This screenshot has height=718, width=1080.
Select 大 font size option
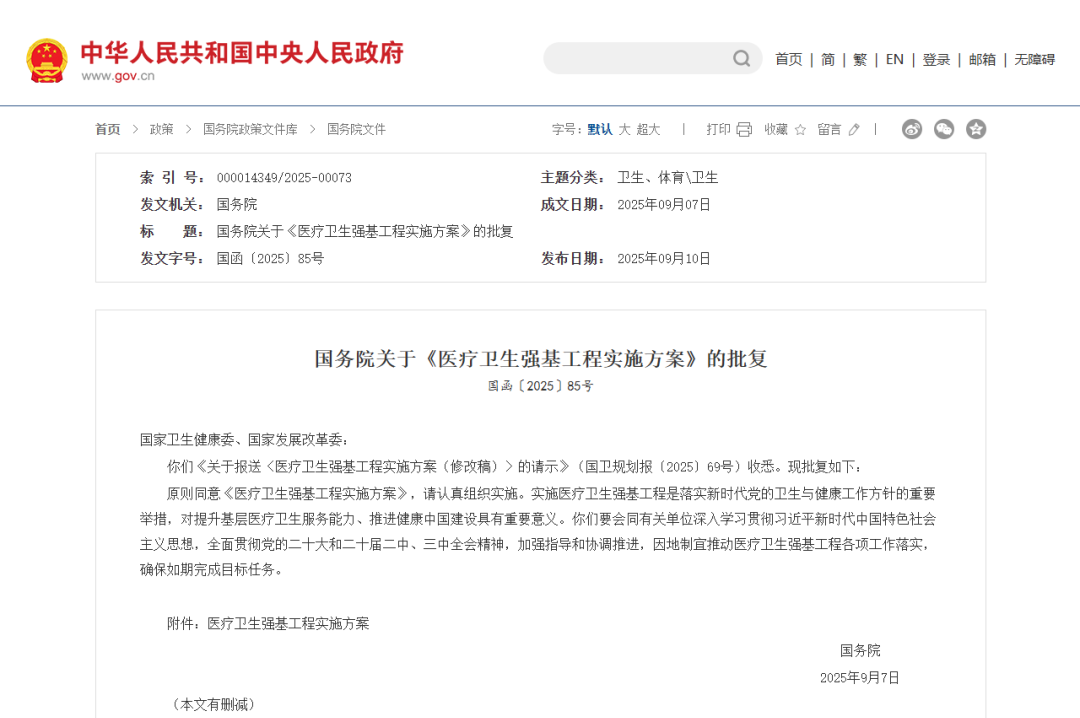pos(624,129)
